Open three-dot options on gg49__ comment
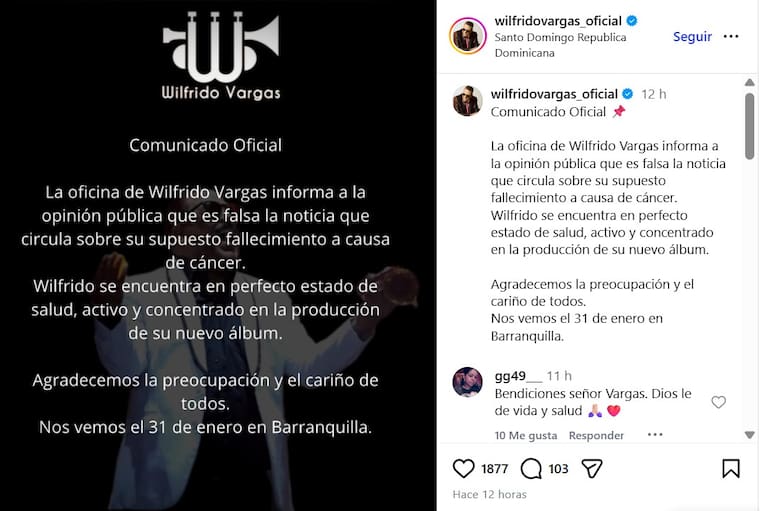Viewport: 760px width, 511px height. [655, 434]
